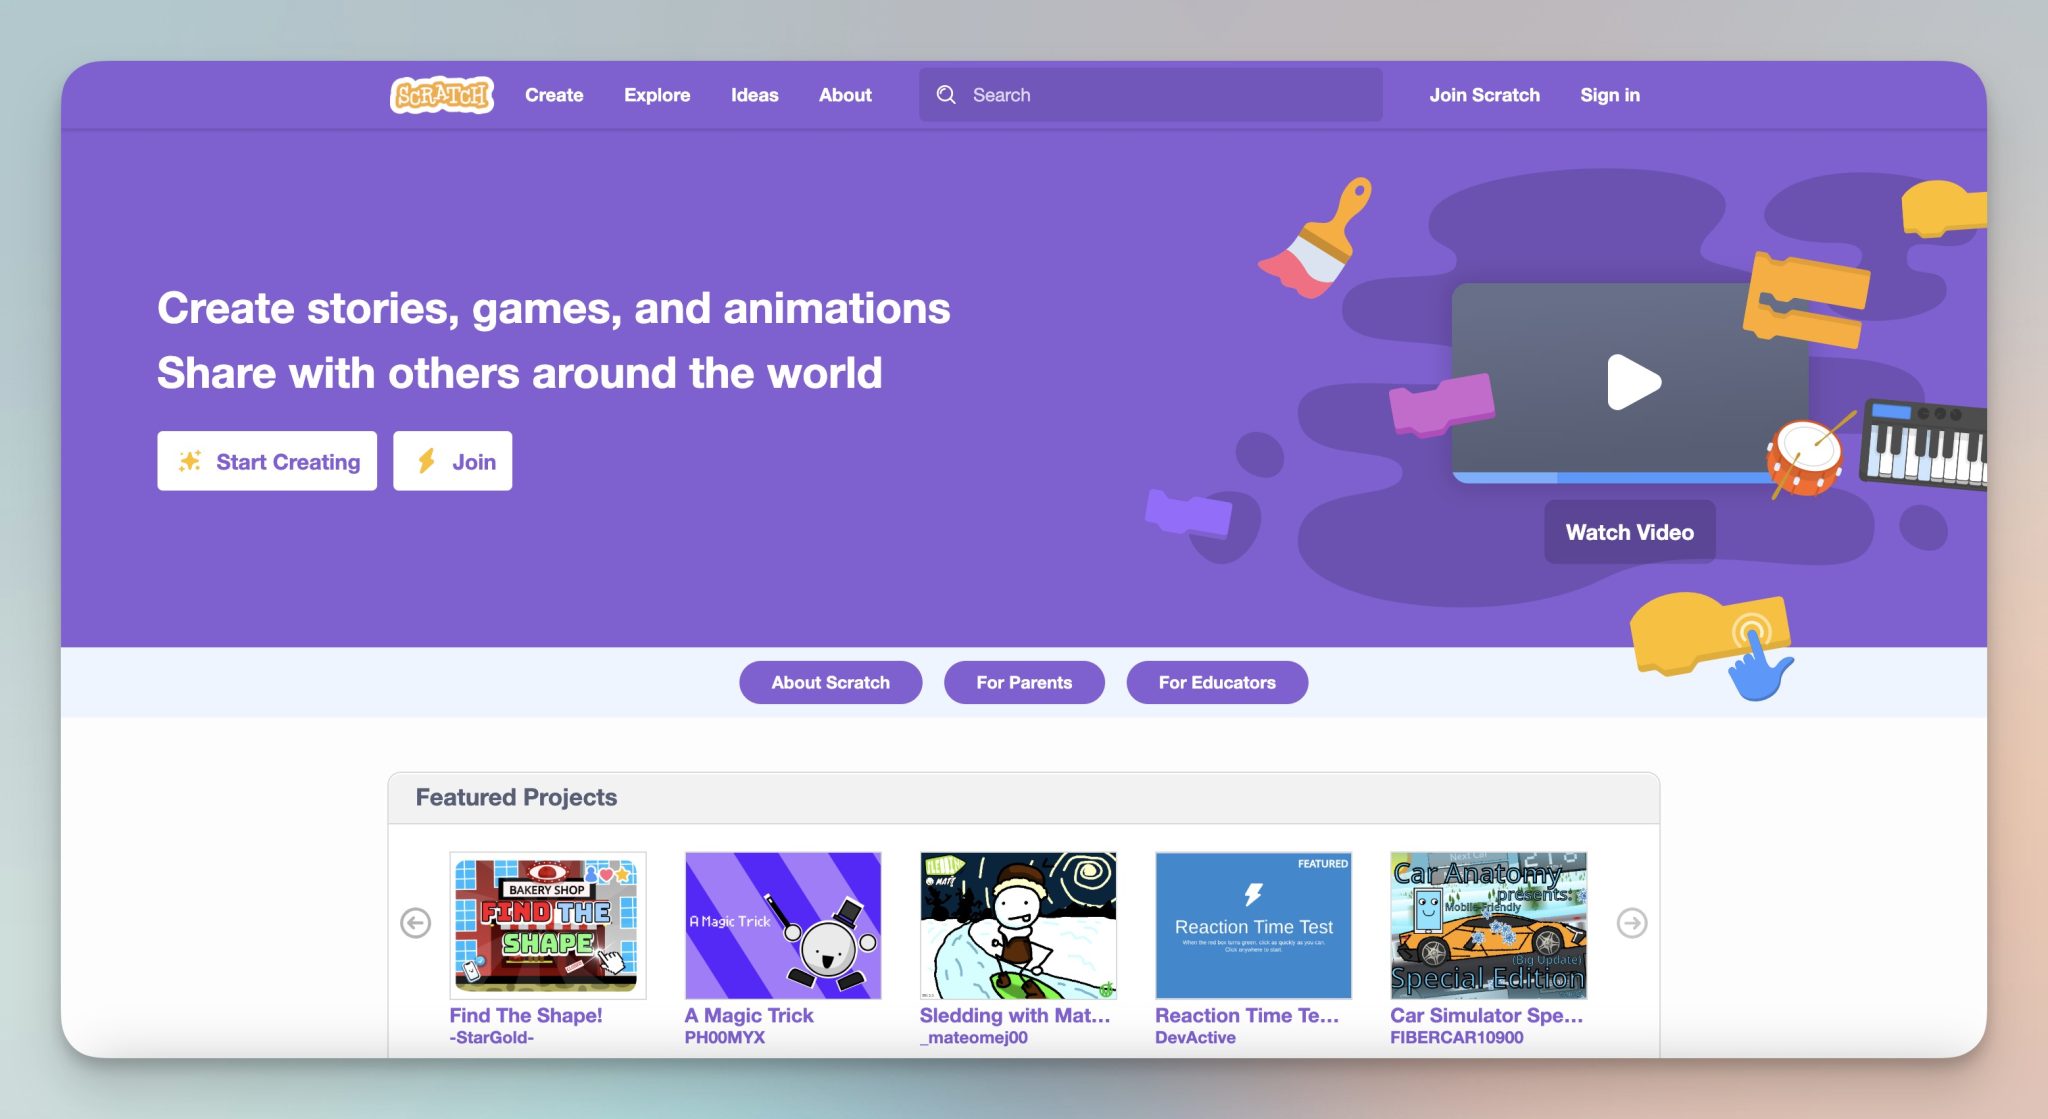Open the Create menu item
This screenshot has height=1119, width=2048.
[554, 95]
